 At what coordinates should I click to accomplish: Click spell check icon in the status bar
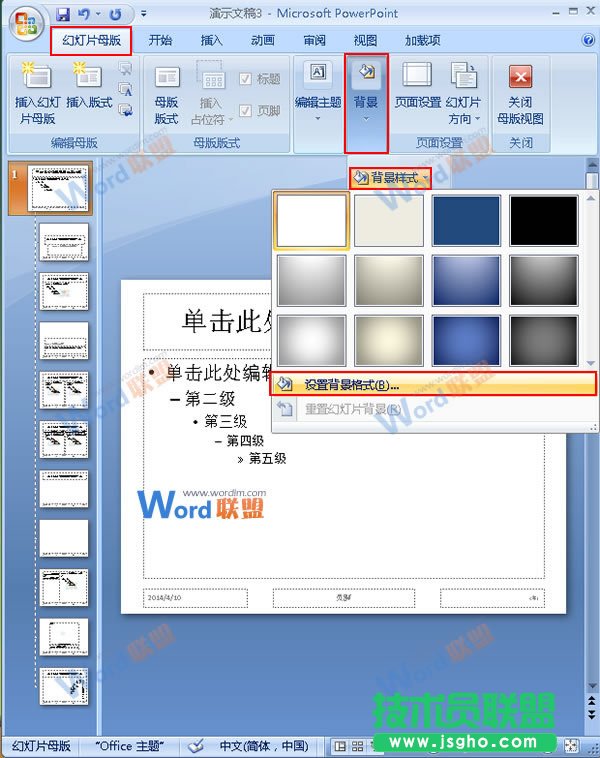[x=196, y=746]
